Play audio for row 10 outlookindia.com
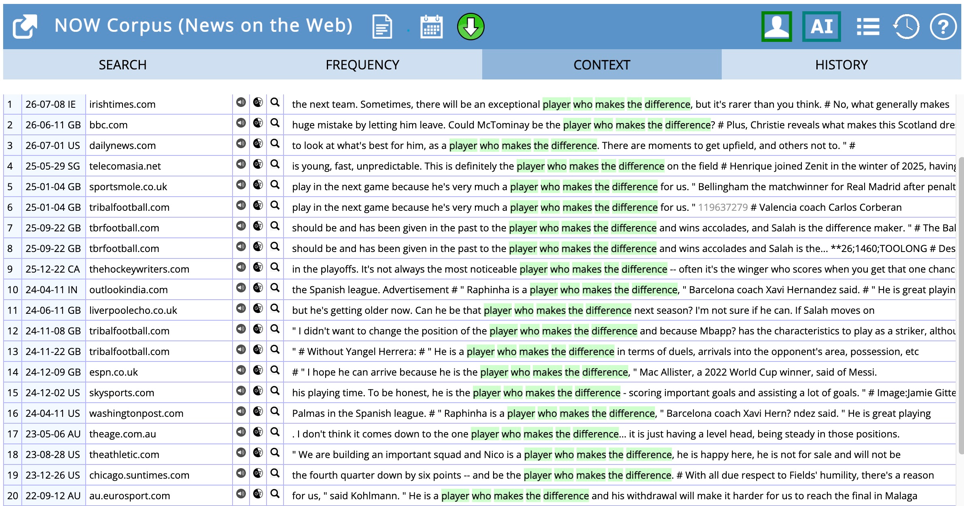This screenshot has height=506, width=964. click(241, 288)
